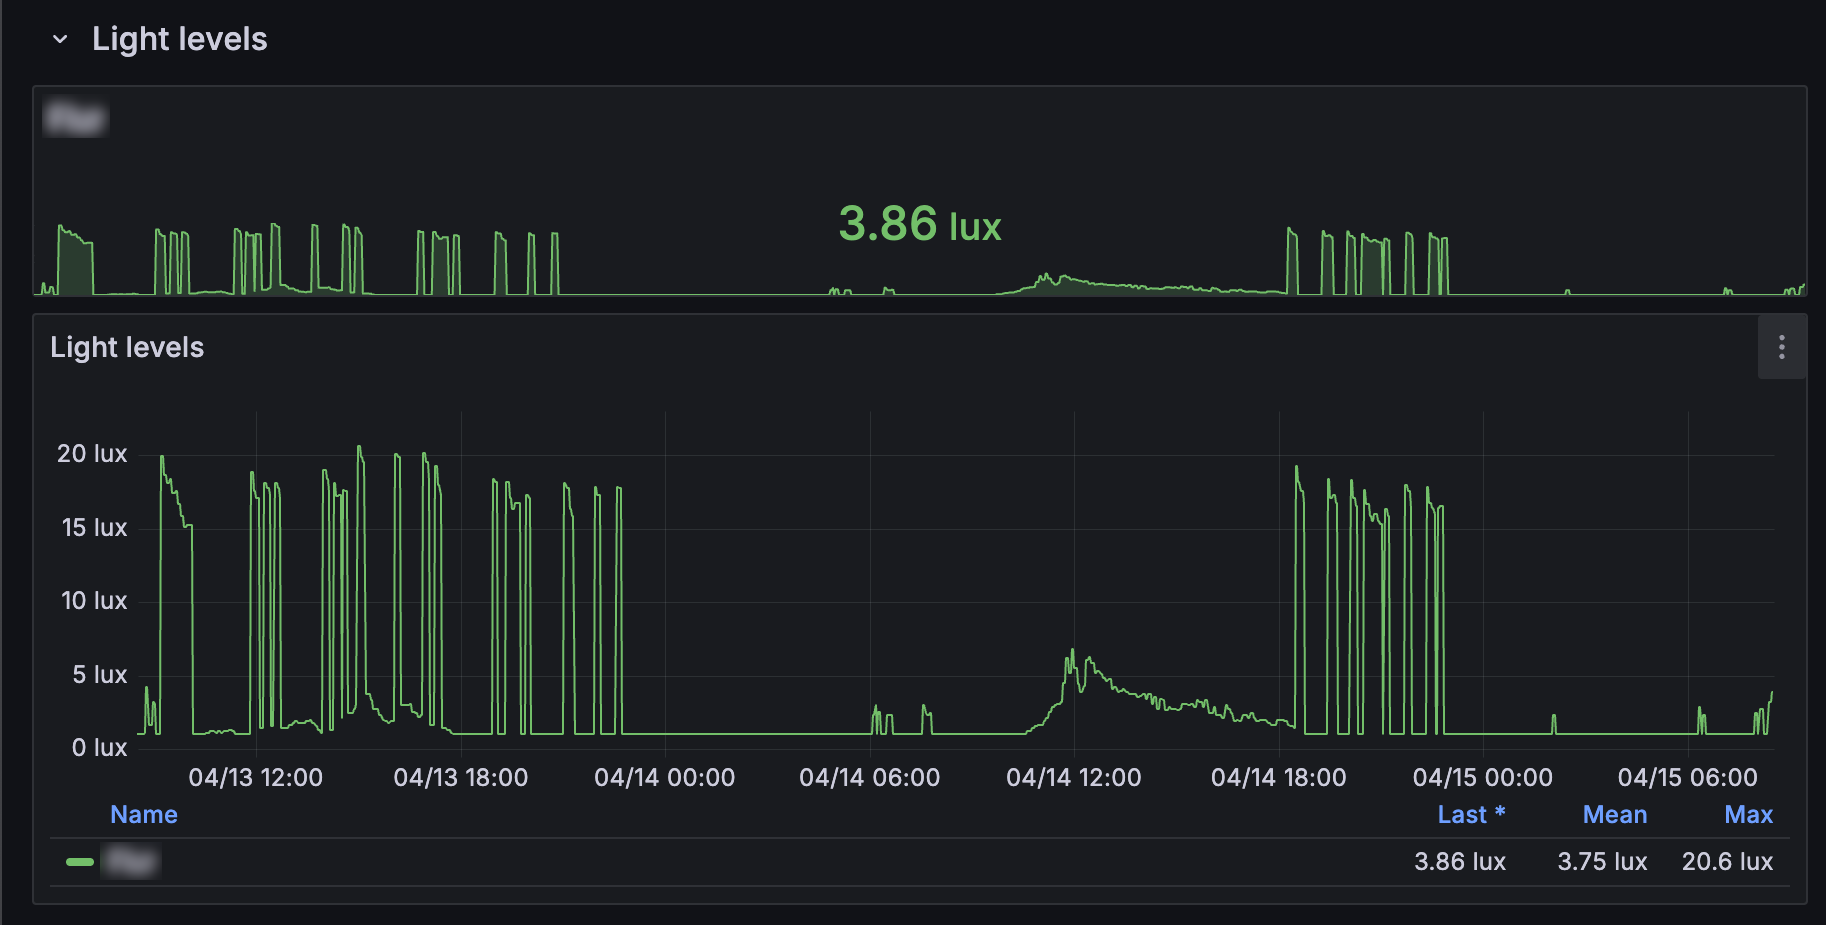Click the 04/14 12:00 time axis label

click(x=1073, y=778)
